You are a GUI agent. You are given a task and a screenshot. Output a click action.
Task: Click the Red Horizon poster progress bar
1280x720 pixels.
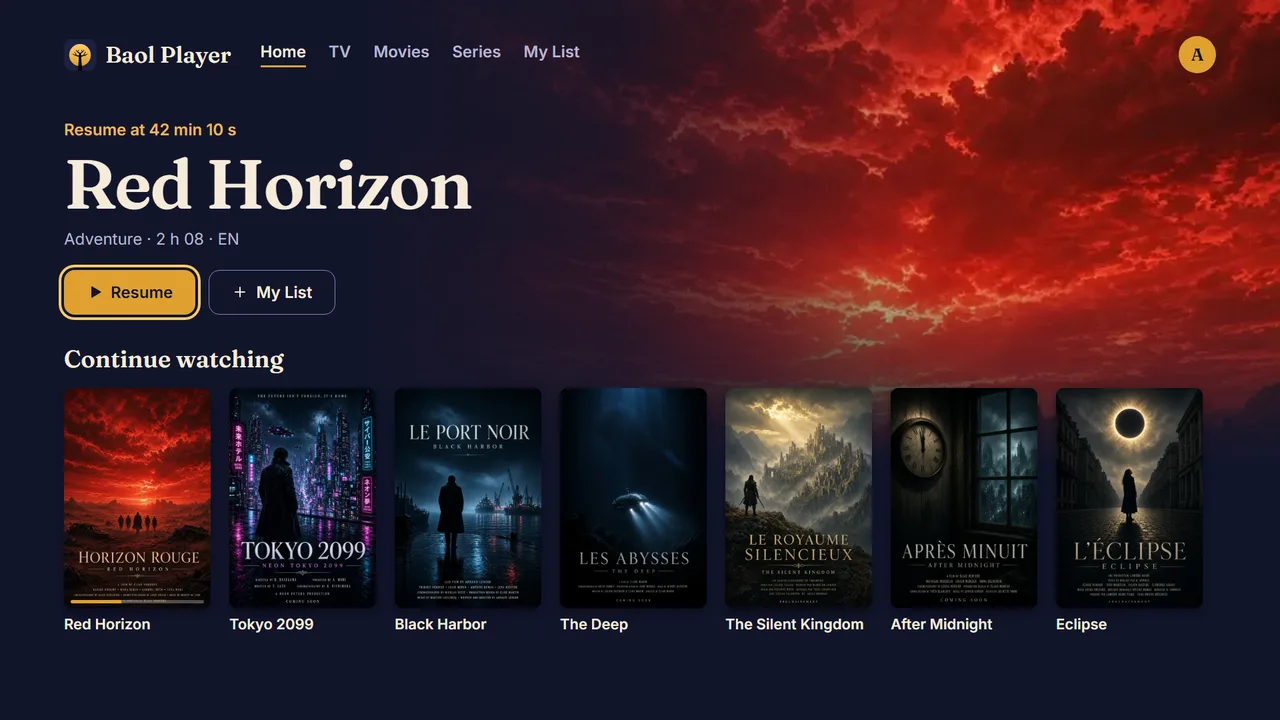(x=137, y=602)
